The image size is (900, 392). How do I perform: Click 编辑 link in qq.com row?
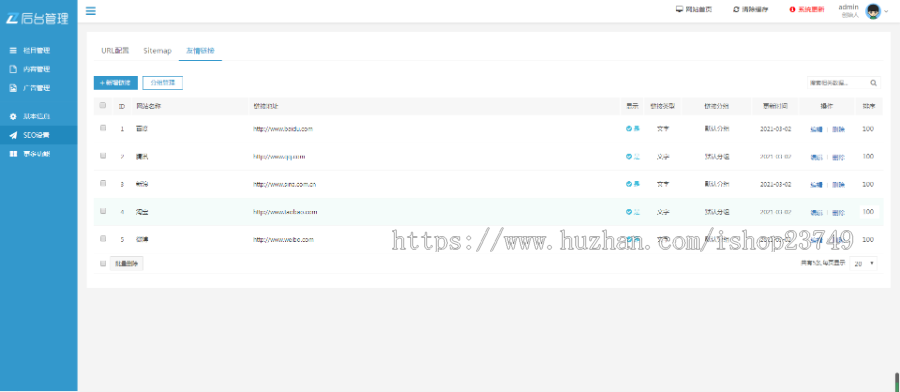pos(816,157)
